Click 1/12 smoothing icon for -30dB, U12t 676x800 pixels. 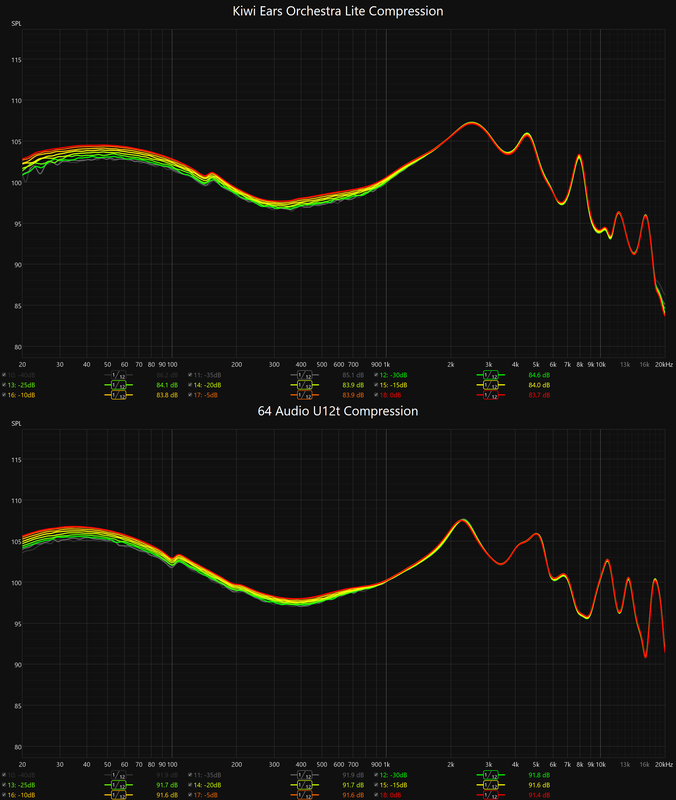(491, 775)
